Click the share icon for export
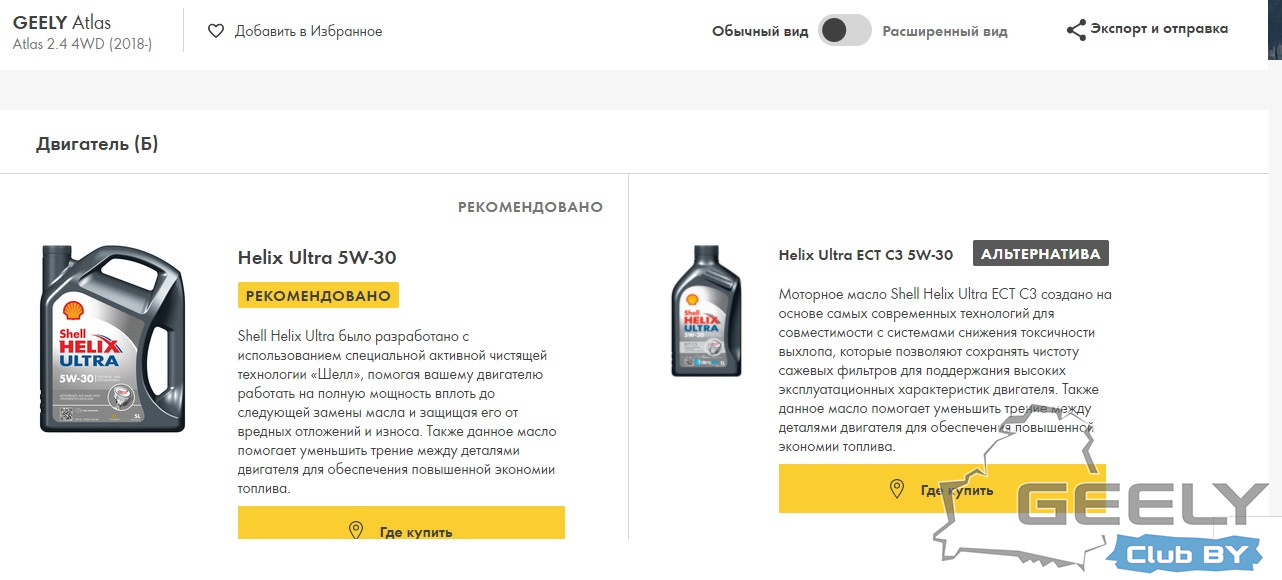 pyautogui.click(x=1076, y=30)
